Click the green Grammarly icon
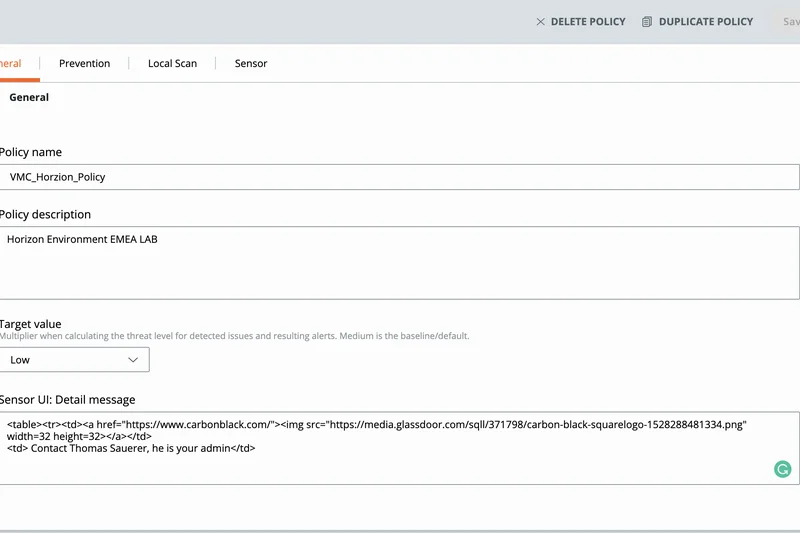 [782, 469]
